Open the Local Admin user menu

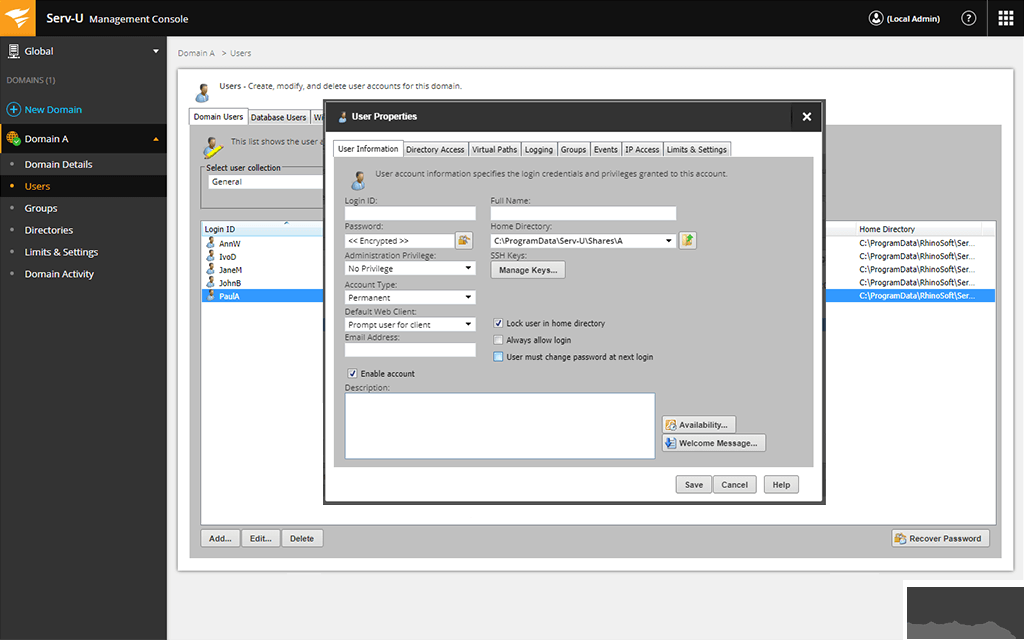pos(904,18)
